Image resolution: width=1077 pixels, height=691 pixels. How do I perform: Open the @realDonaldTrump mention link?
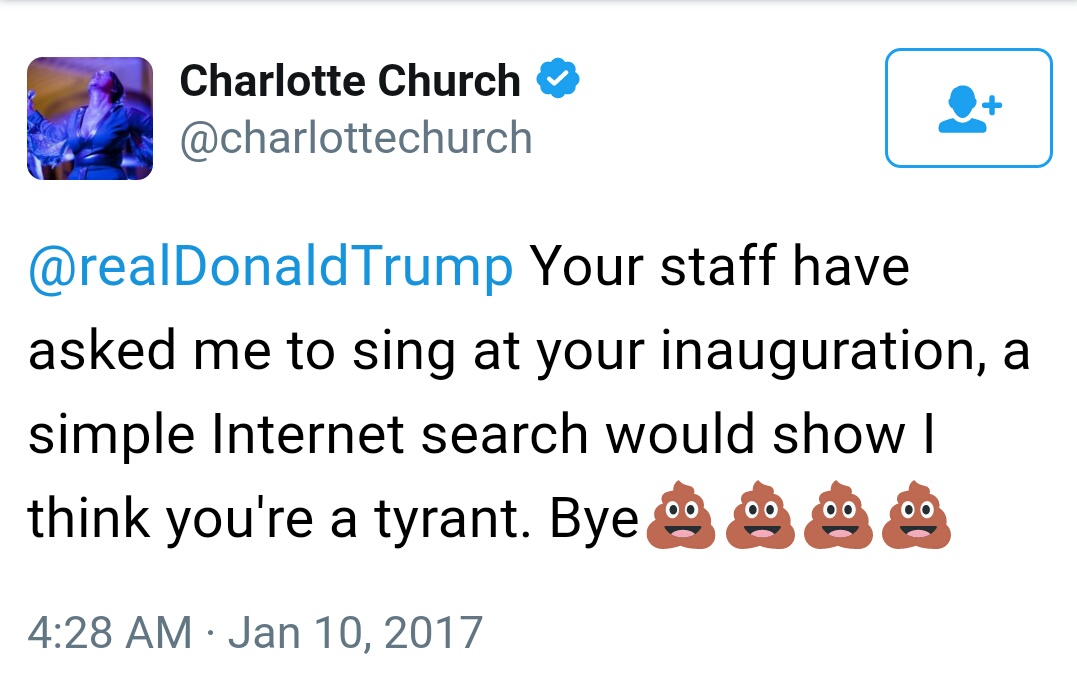click(270, 267)
